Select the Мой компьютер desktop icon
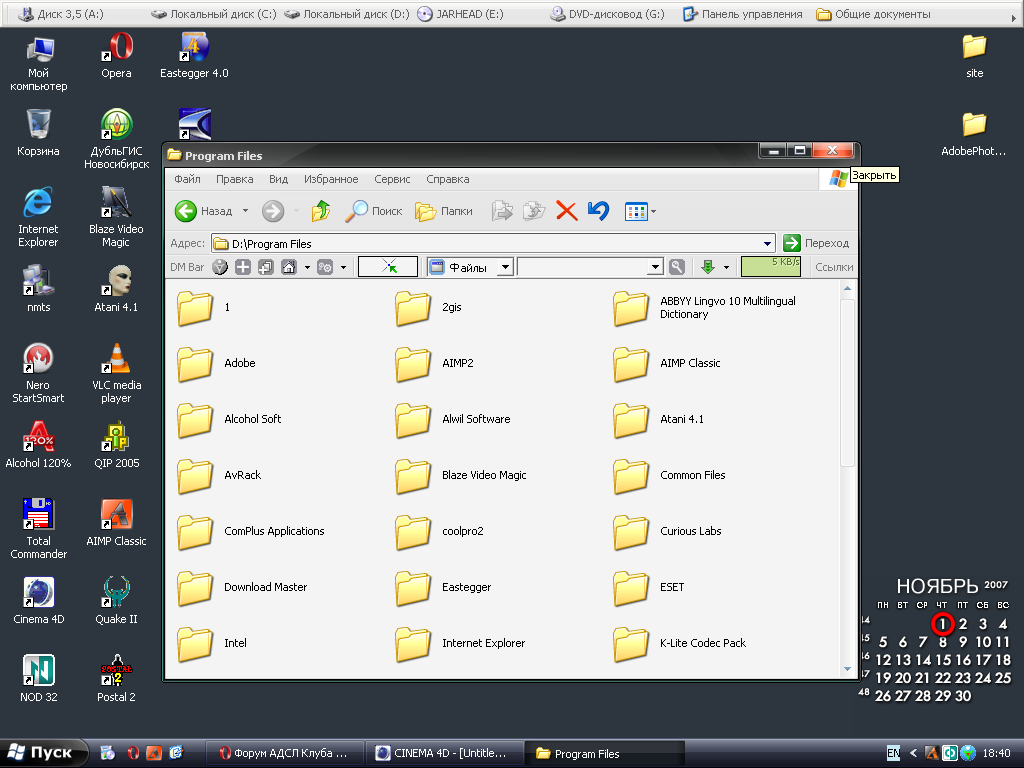Image resolution: width=1024 pixels, height=768 pixels. [x=39, y=63]
